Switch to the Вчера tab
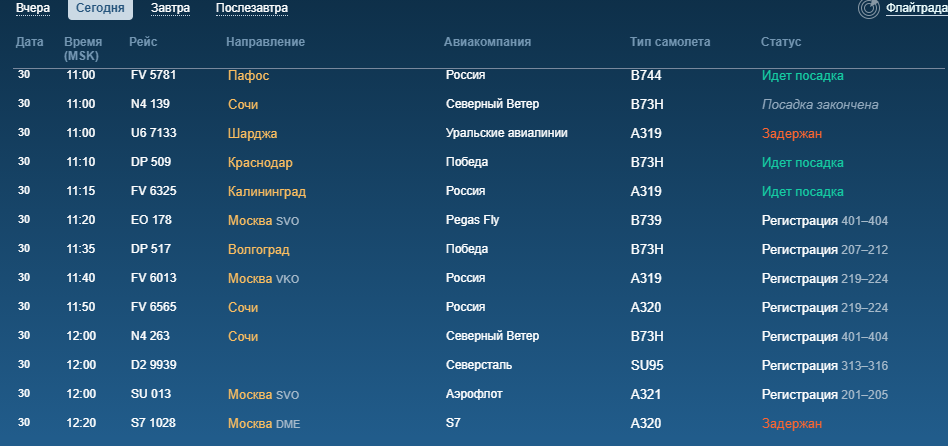948x446 pixels. (33, 8)
